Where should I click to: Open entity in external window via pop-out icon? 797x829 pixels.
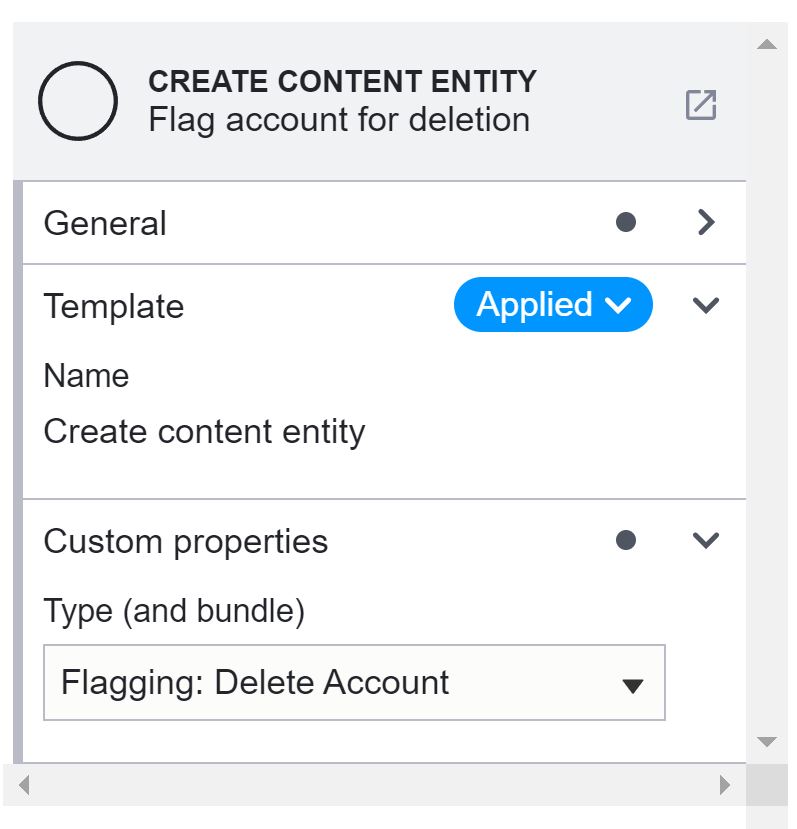[x=703, y=103]
